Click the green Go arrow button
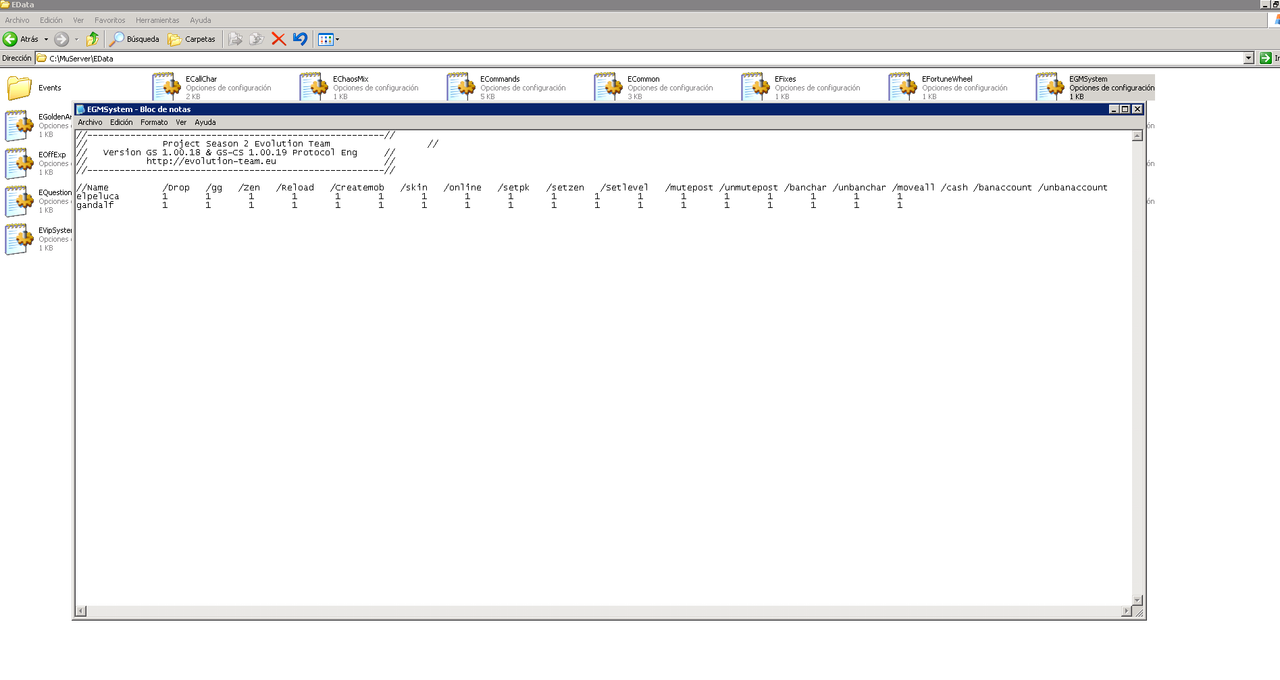The image size is (1280, 680). tap(1265, 58)
